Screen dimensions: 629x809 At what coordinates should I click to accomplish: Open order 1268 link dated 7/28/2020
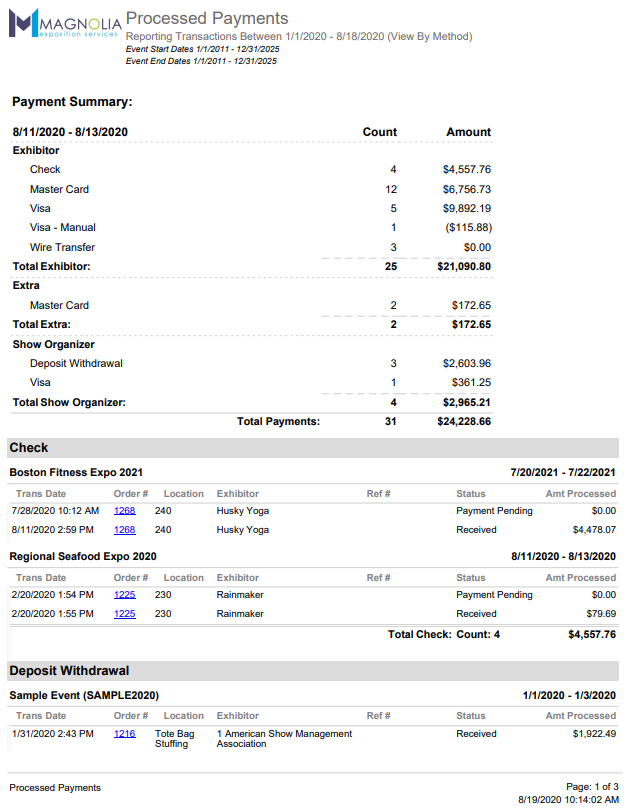[124, 511]
